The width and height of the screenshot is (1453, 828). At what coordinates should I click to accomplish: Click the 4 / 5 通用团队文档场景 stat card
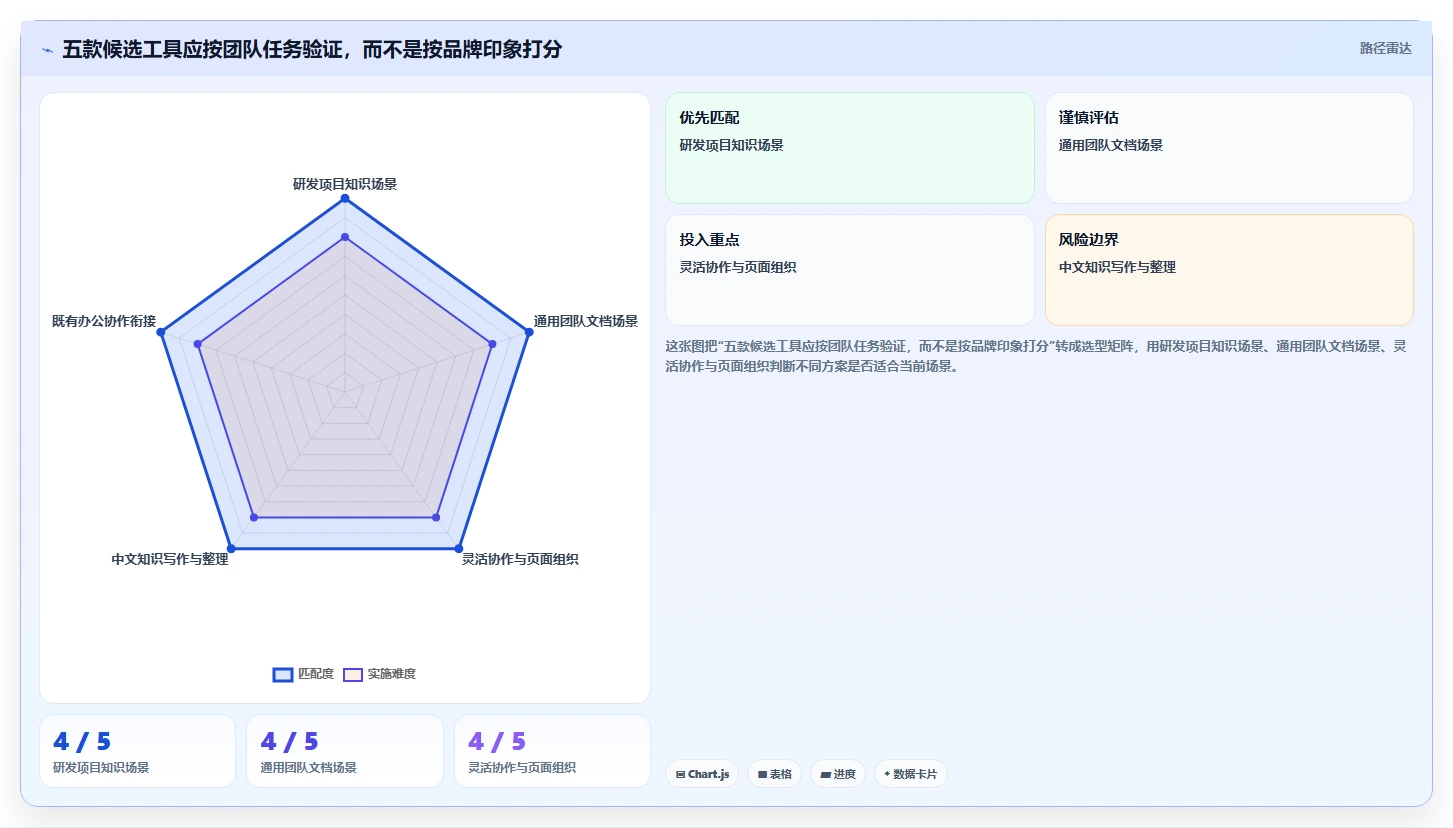(x=345, y=751)
